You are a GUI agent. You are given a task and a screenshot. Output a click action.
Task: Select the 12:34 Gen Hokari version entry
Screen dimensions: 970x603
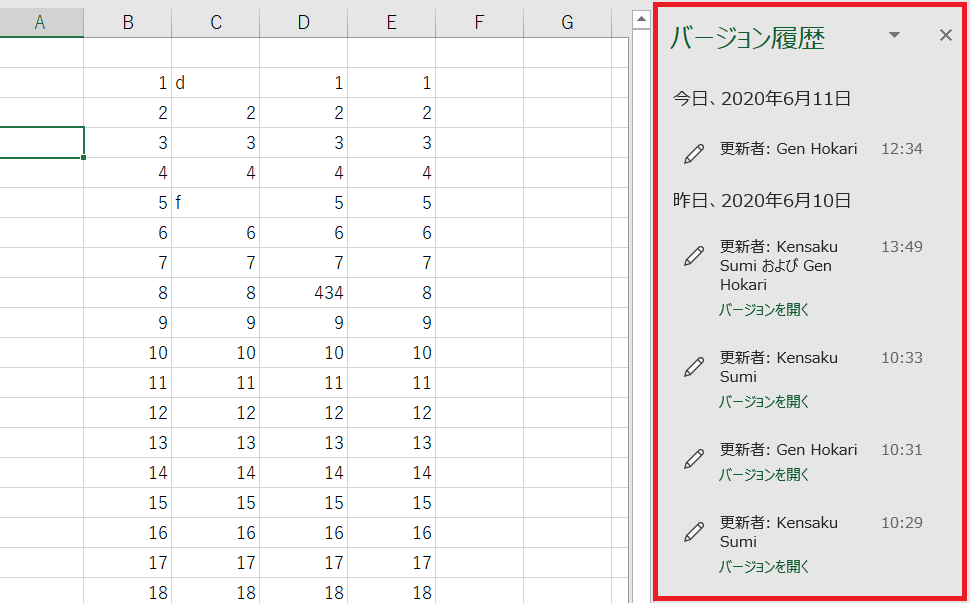803,149
